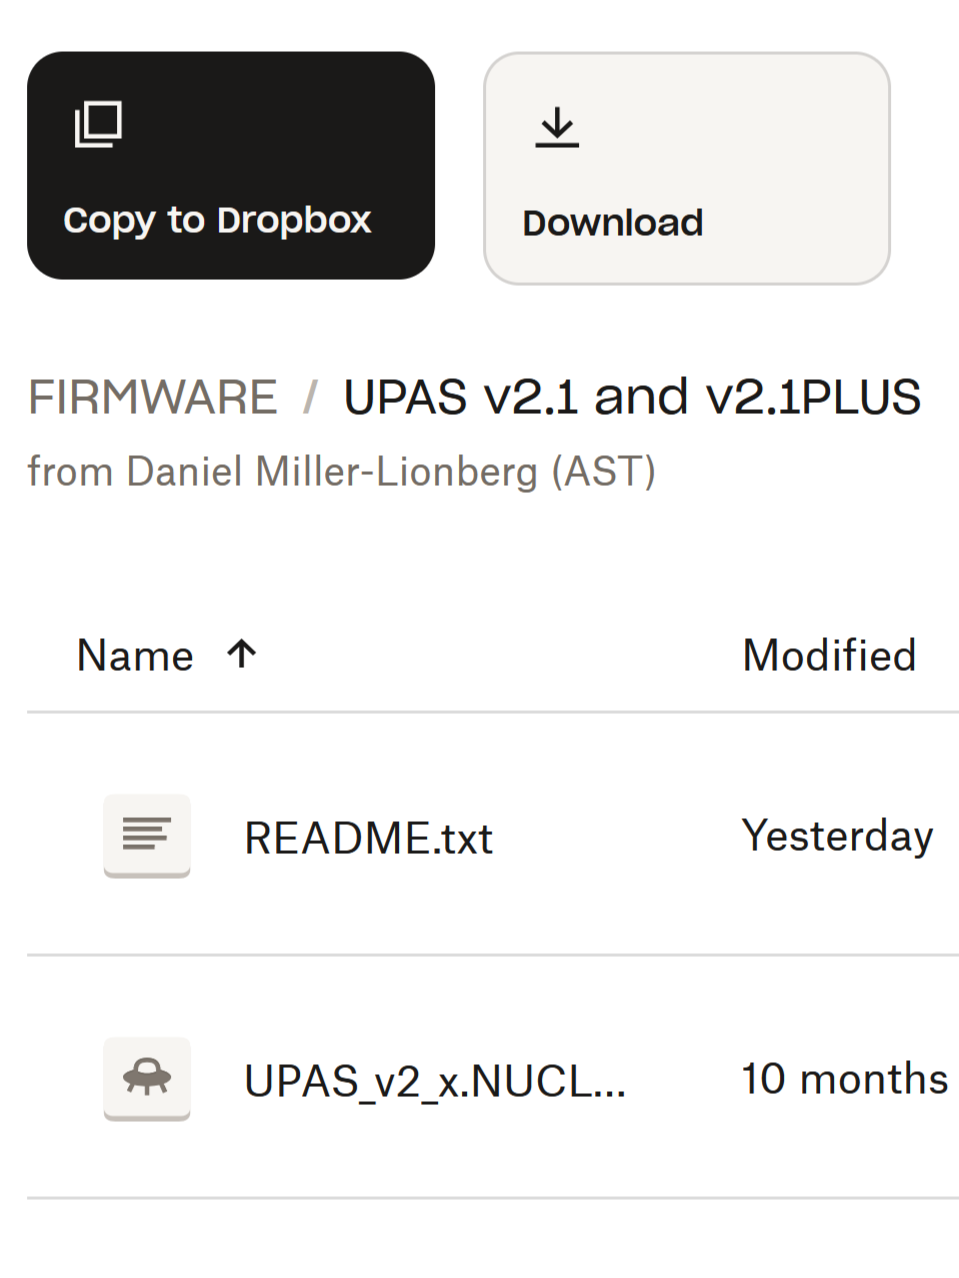Click the Download arrow icon
Screen dimensions: 959x1278
tap(556, 127)
